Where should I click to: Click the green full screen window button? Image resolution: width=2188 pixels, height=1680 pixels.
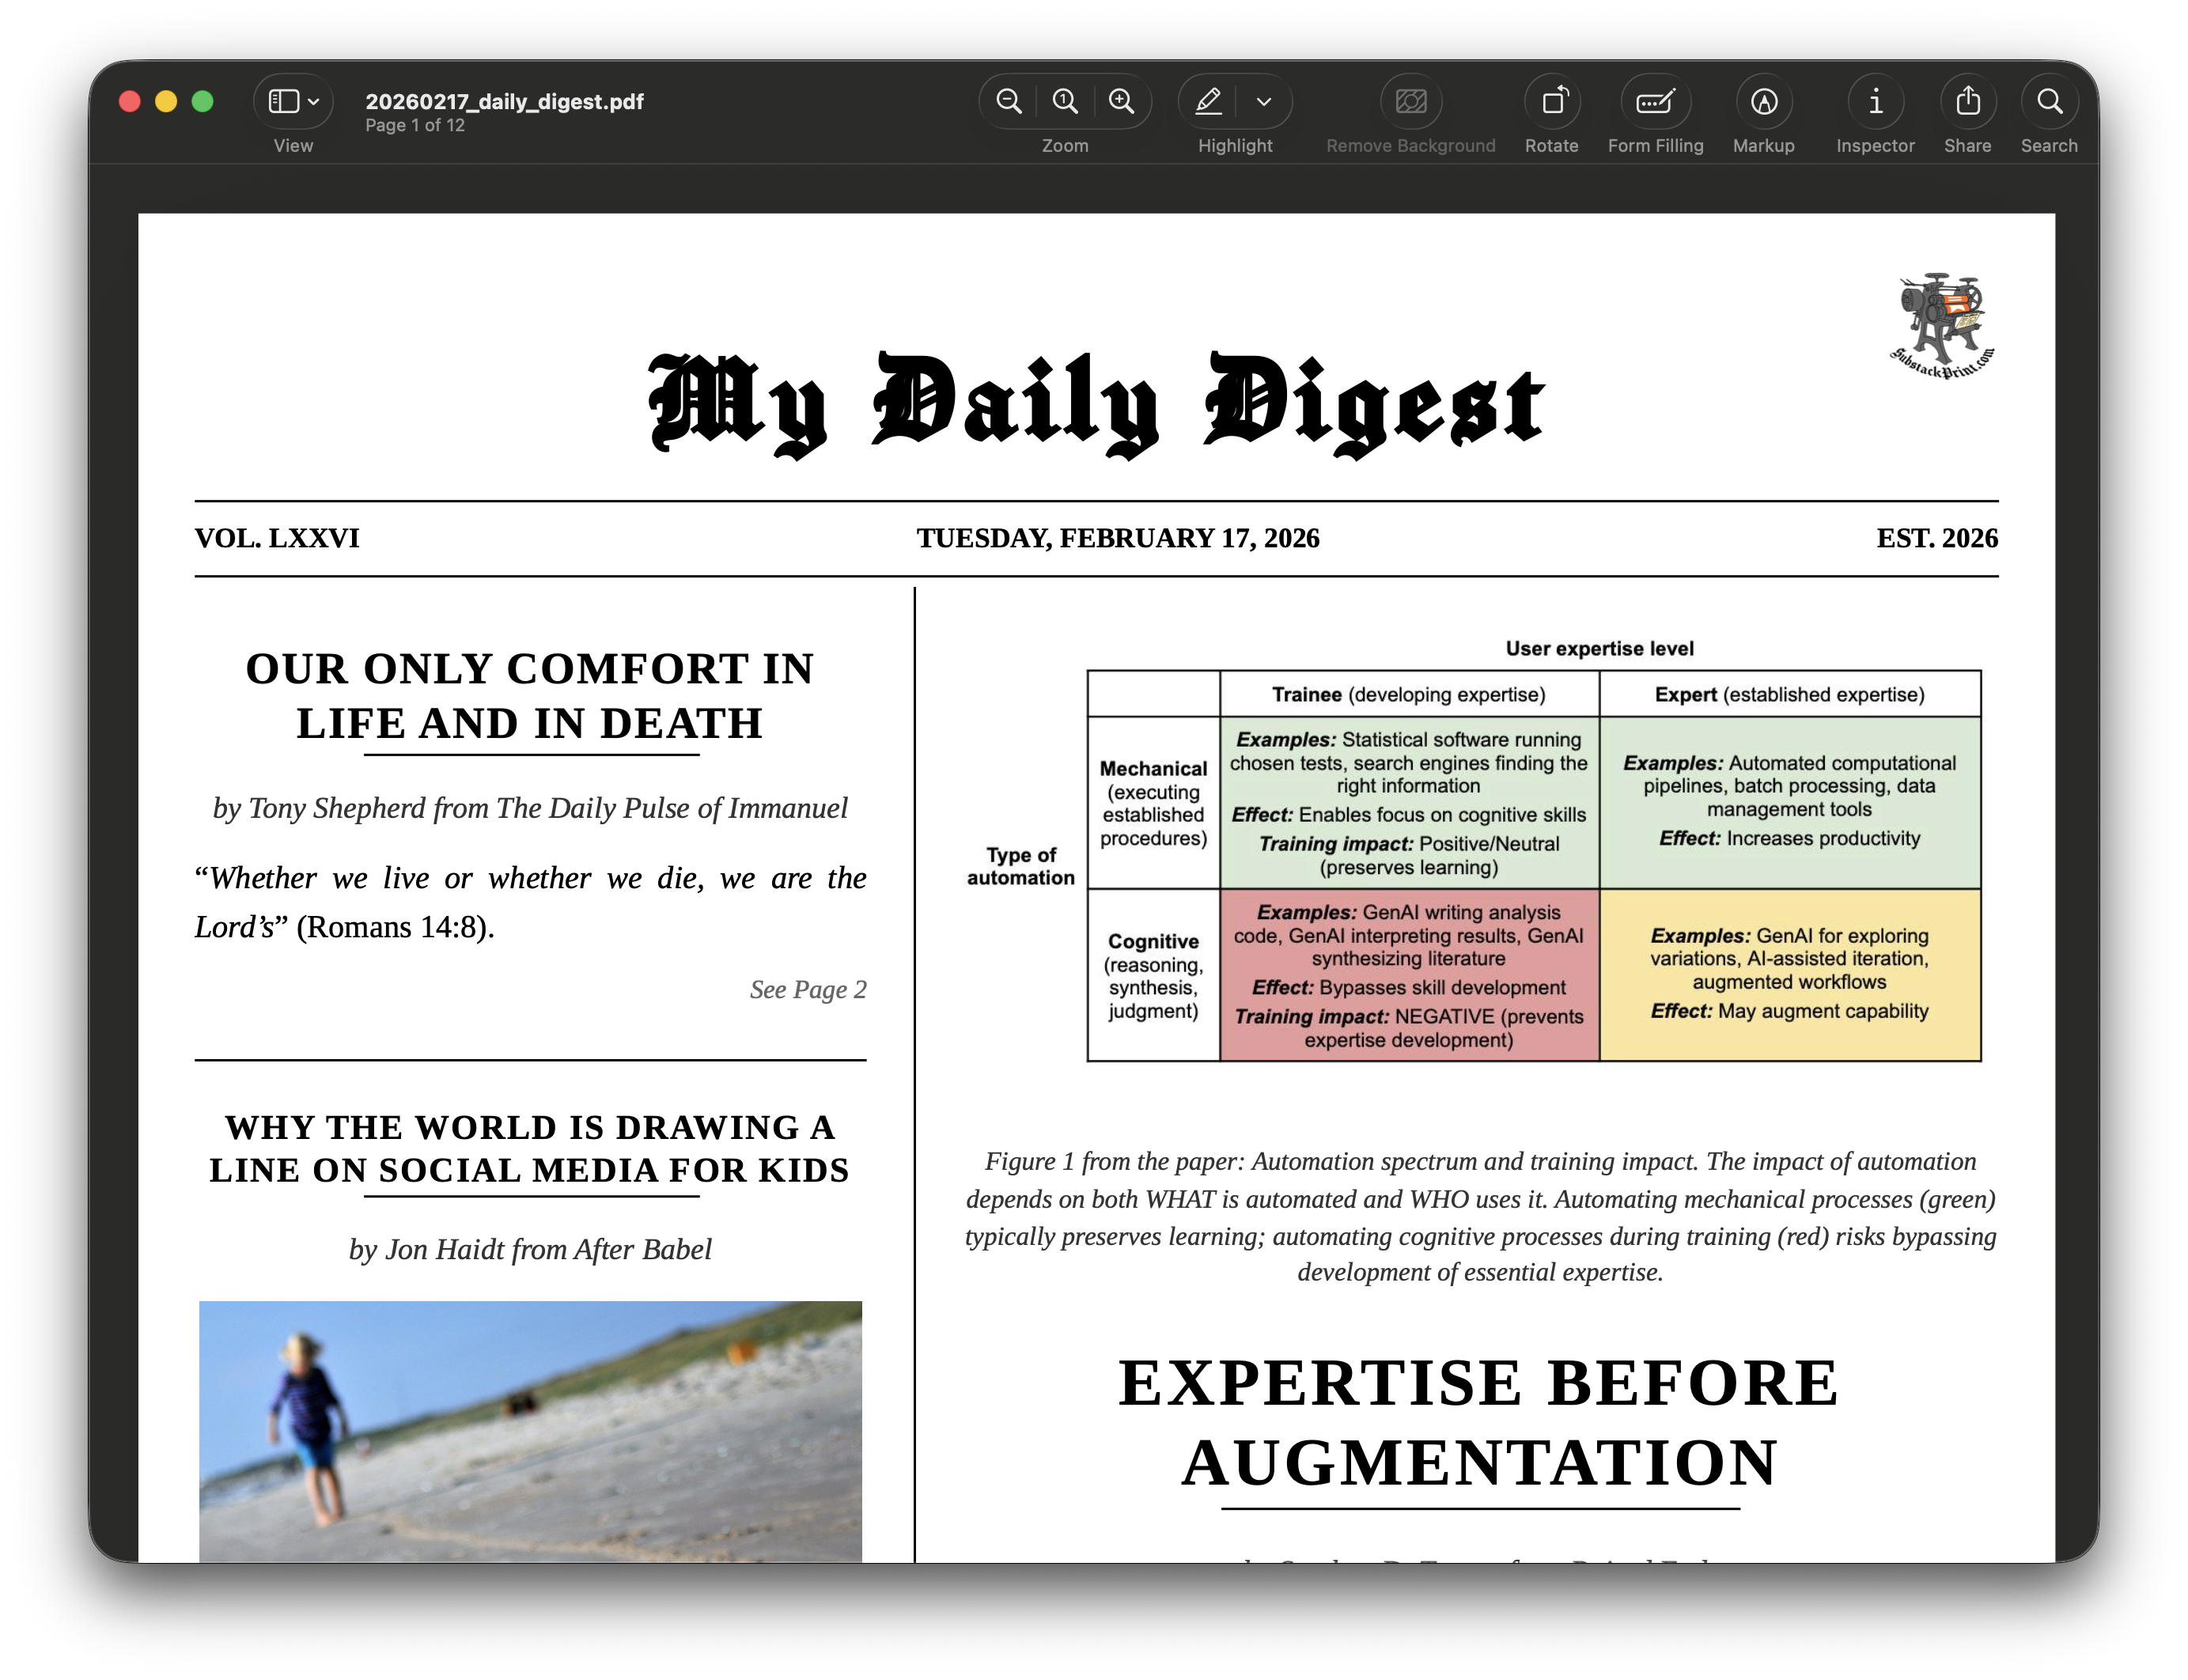202,101
